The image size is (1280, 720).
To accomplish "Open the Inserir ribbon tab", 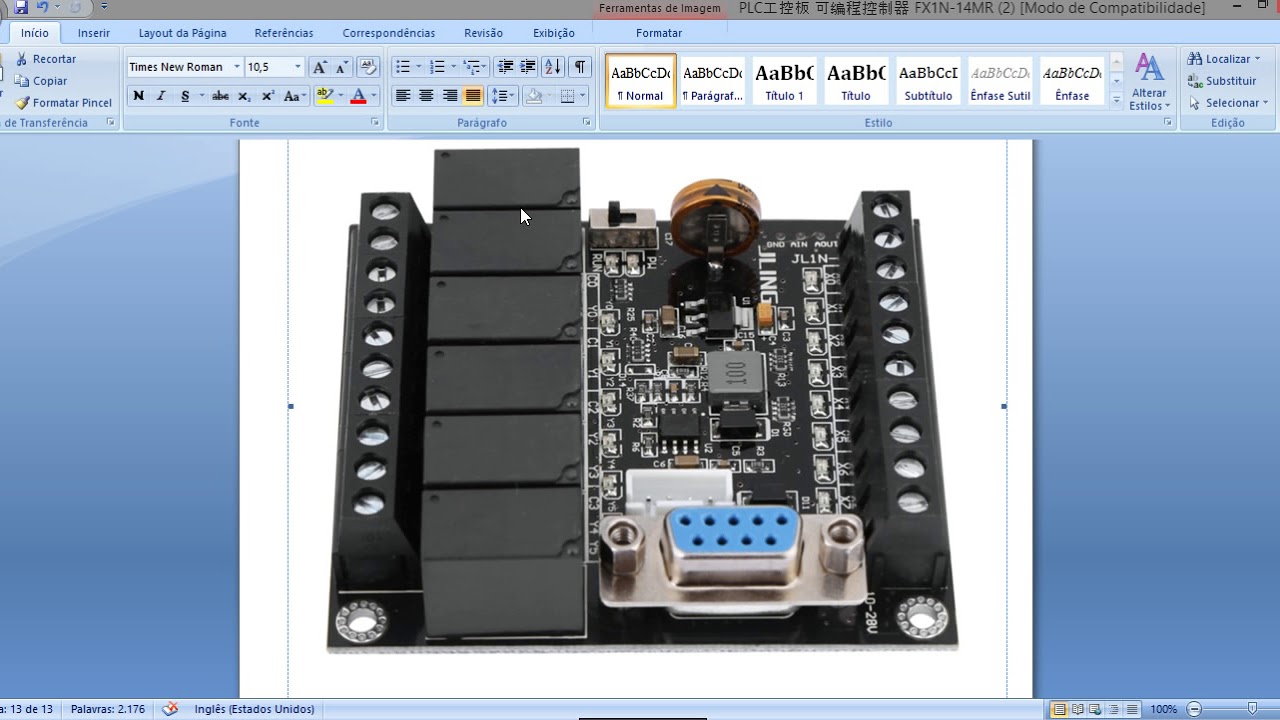I will point(94,33).
